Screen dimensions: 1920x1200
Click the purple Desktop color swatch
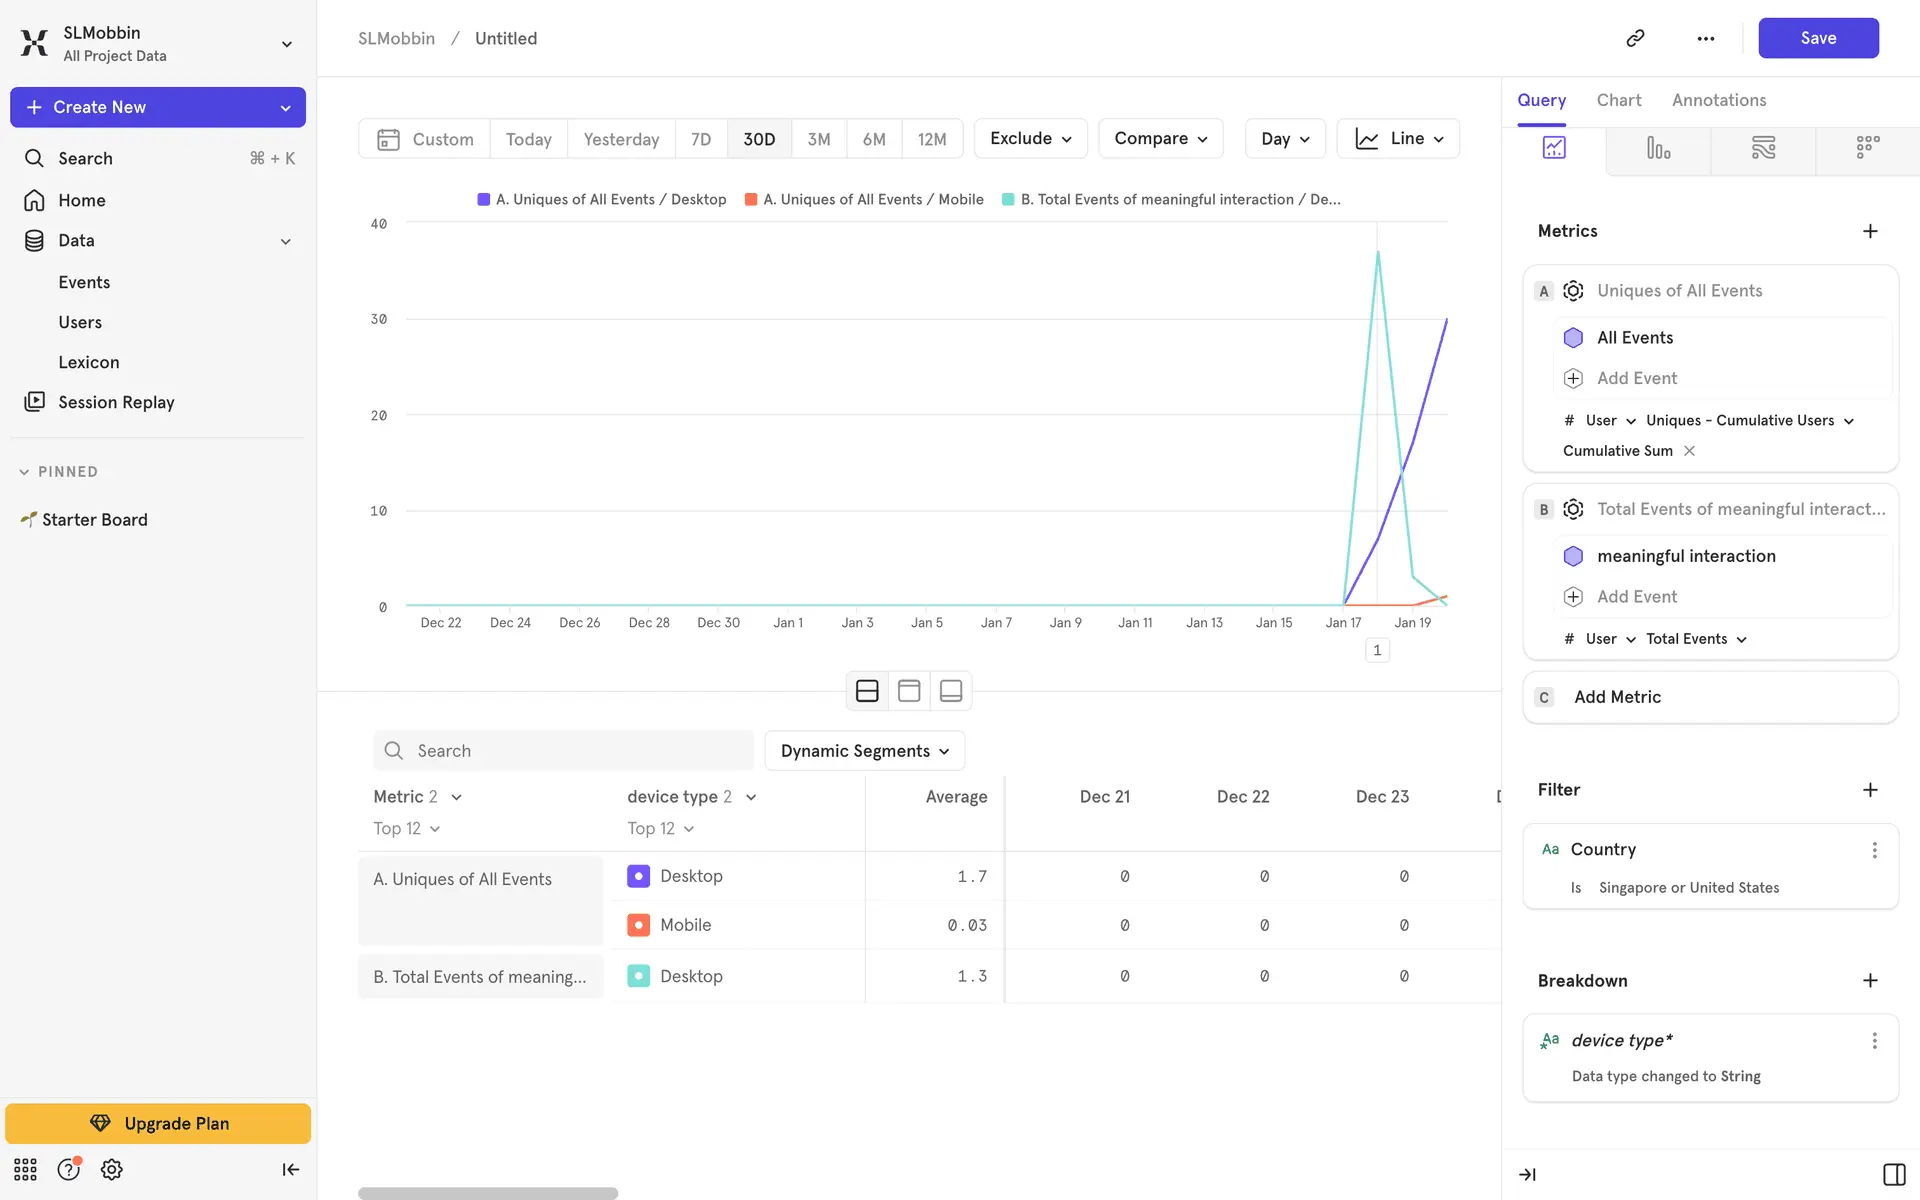[638, 876]
